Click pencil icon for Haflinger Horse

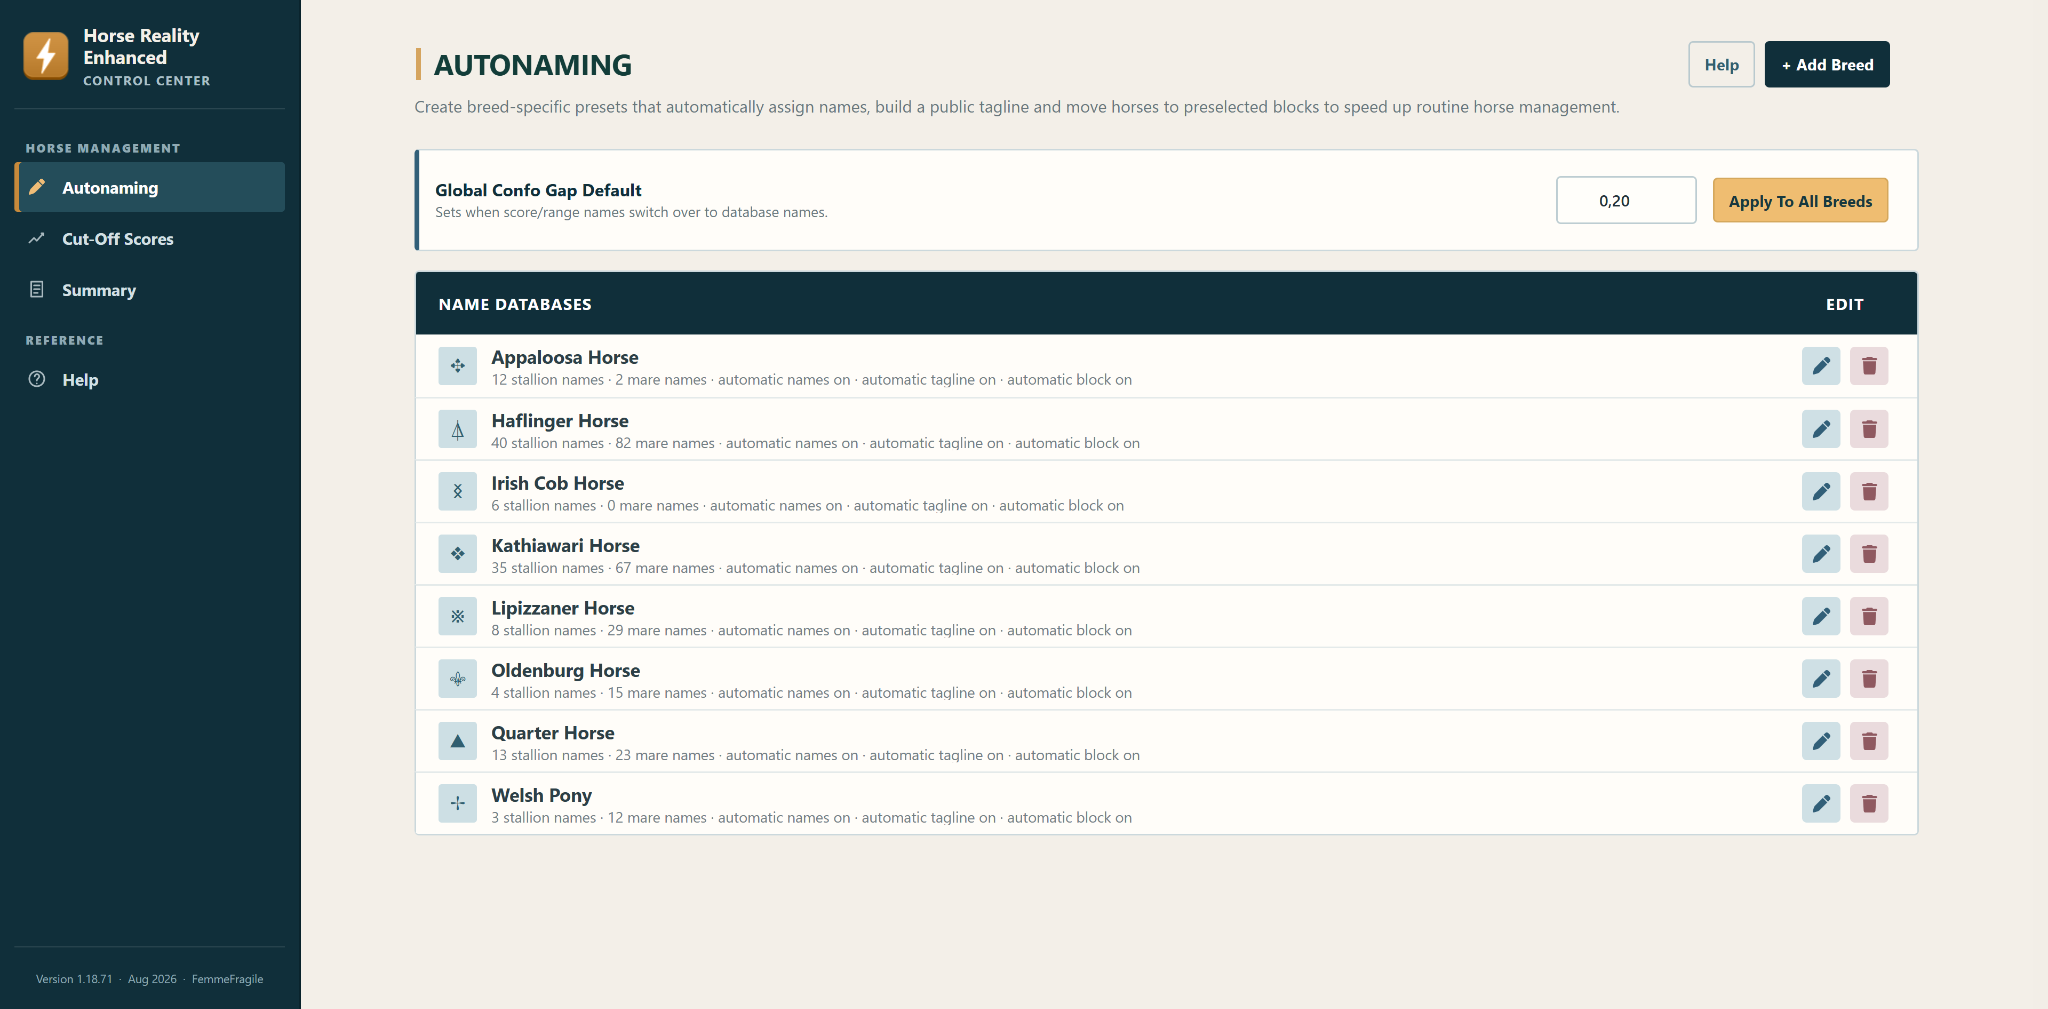tap(1821, 429)
